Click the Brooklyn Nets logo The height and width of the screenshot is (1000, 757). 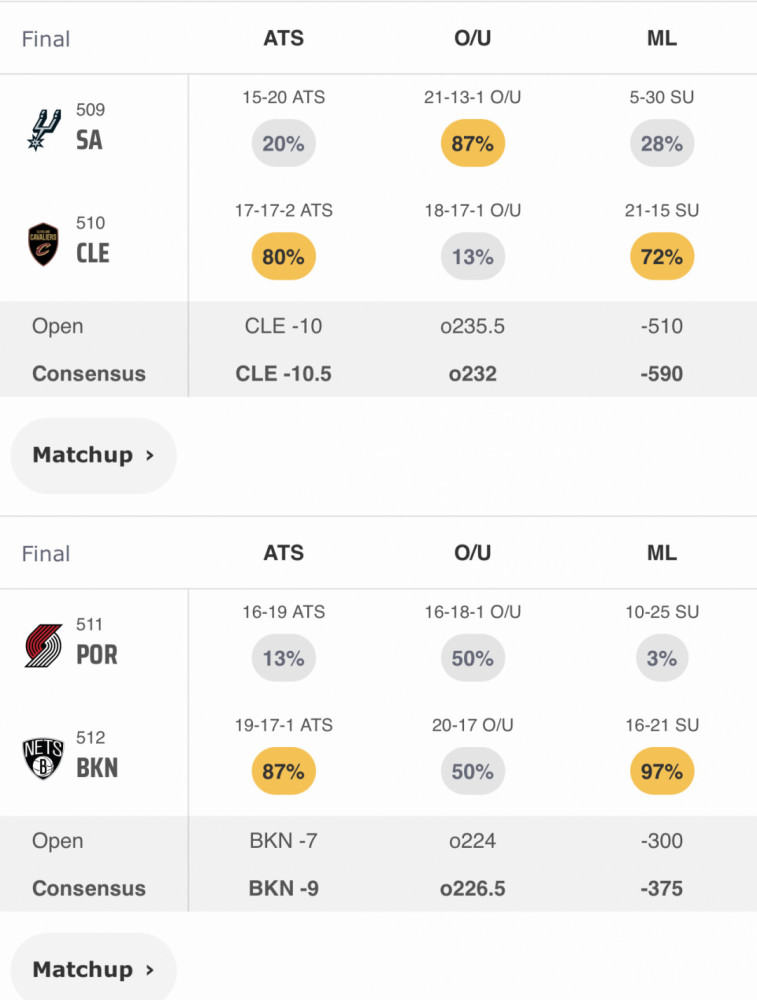pyautogui.click(x=43, y=759)
